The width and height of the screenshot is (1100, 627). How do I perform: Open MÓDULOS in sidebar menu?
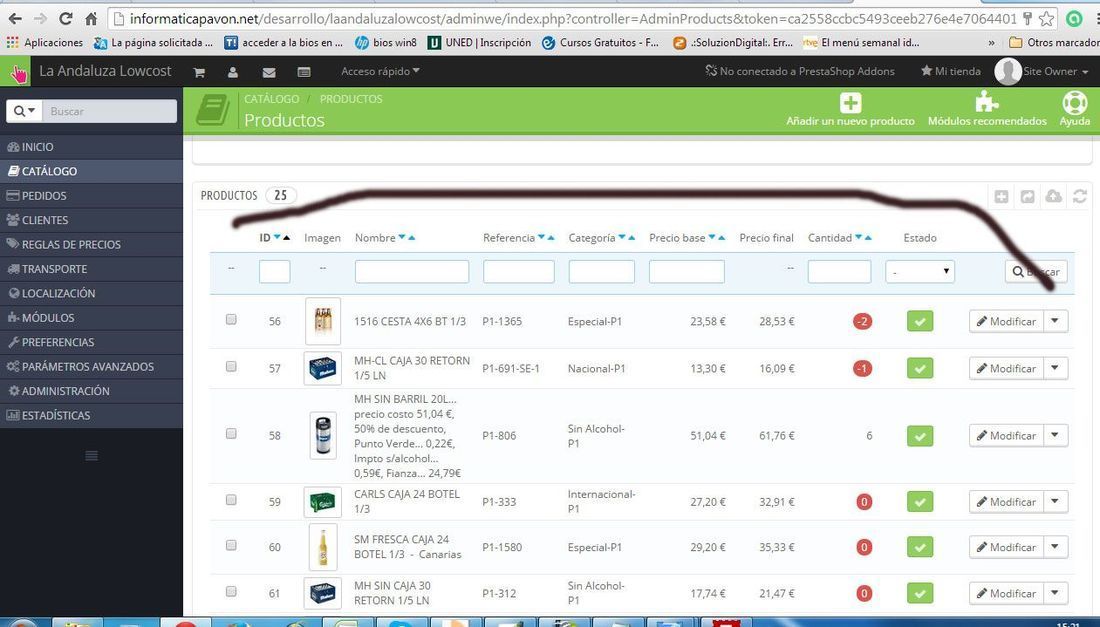click(x=91, y=318)
